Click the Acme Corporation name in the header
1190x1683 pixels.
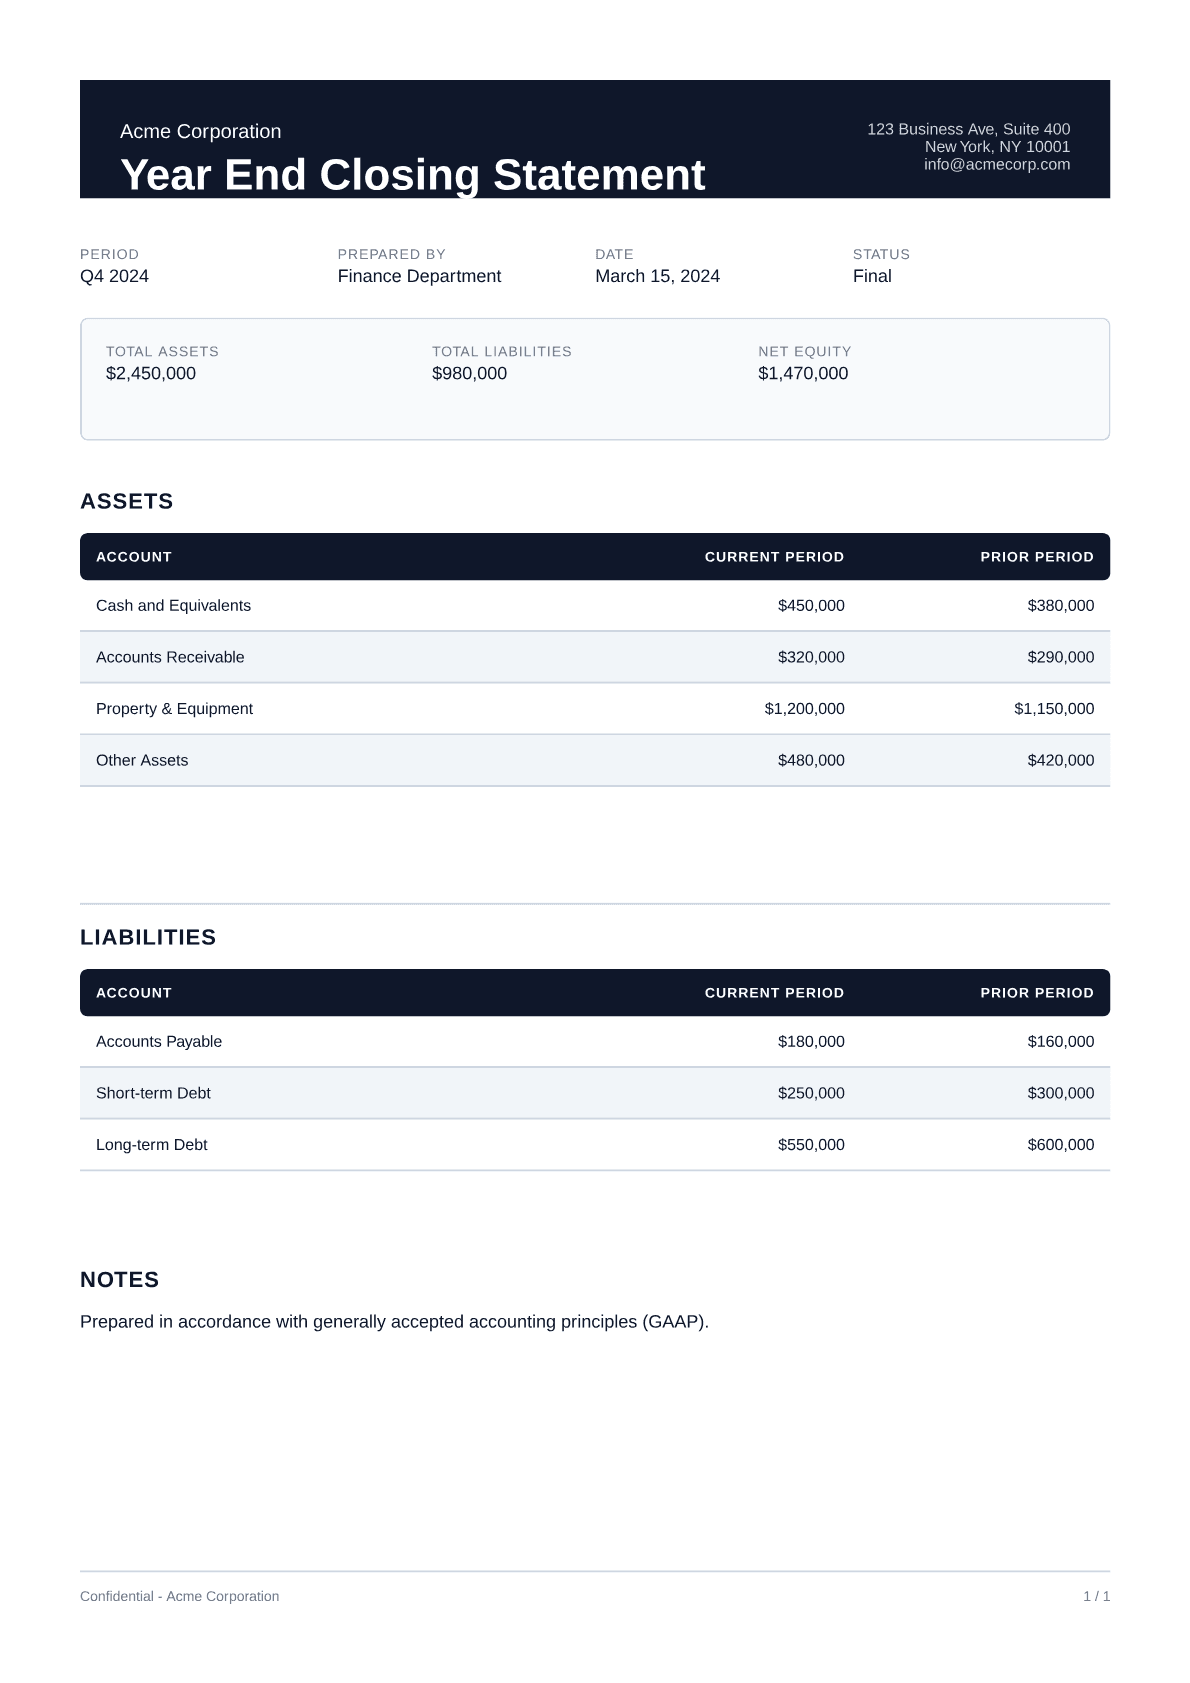200,132
